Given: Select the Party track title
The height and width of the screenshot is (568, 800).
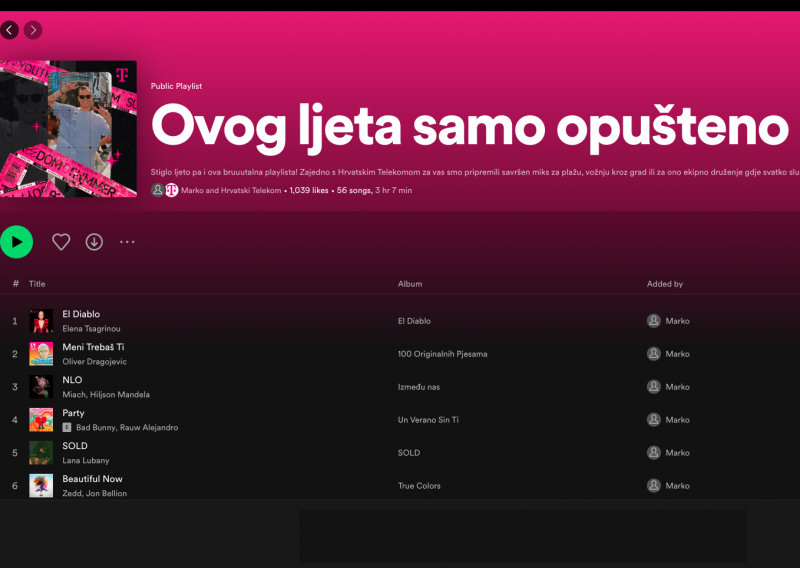Looking at the screenshot, I should [73, 413].
